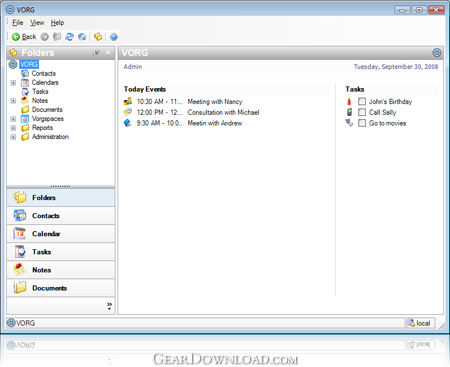Select Administration in folder tree
450x367 pixels.
tap(50, 137)
